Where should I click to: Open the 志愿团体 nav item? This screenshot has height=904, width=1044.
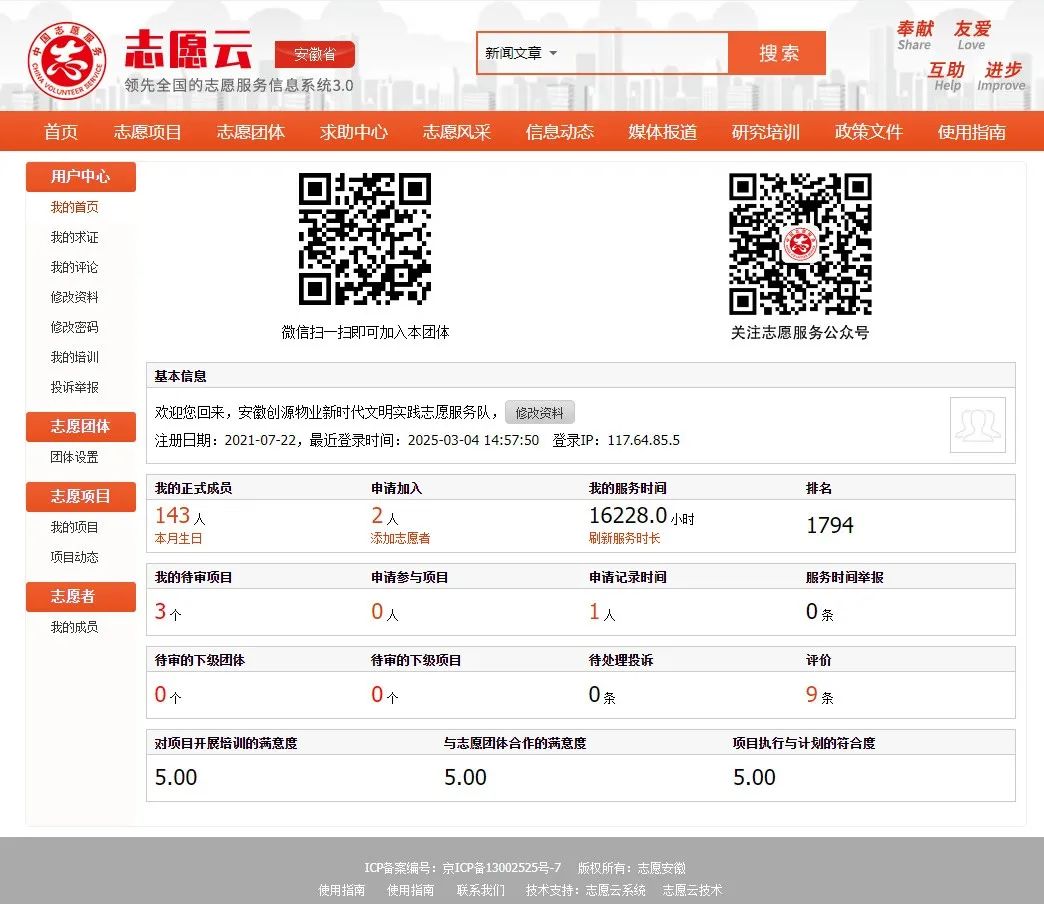(x=250, y=132)
